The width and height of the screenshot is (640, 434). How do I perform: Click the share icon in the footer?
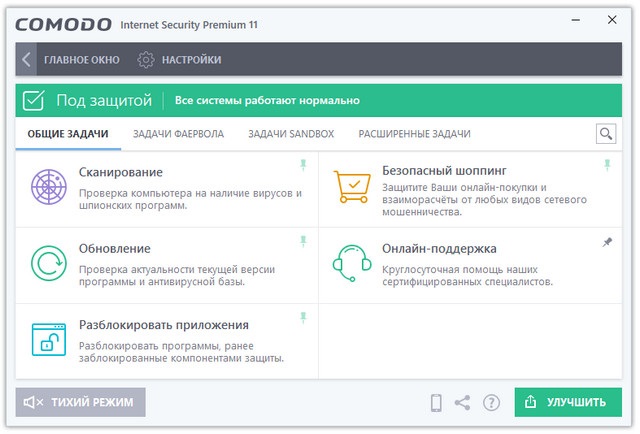pyautogui.click(x=463, y=402)
